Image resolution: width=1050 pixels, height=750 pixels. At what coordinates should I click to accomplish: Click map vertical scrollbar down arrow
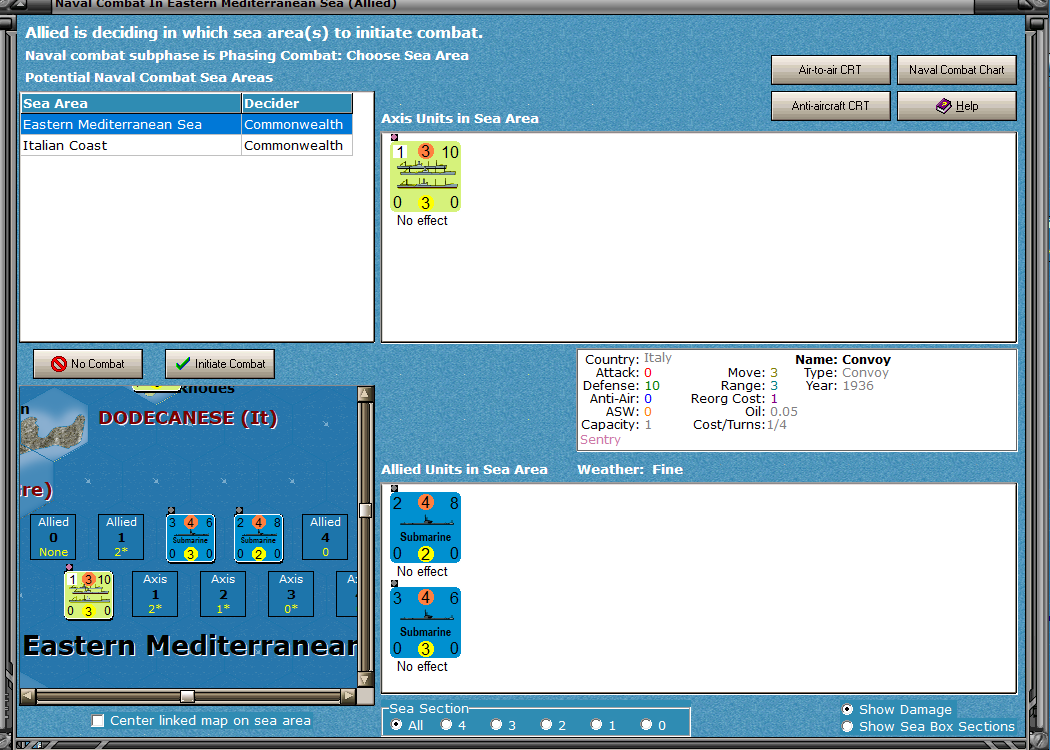[x=365, y=679]
